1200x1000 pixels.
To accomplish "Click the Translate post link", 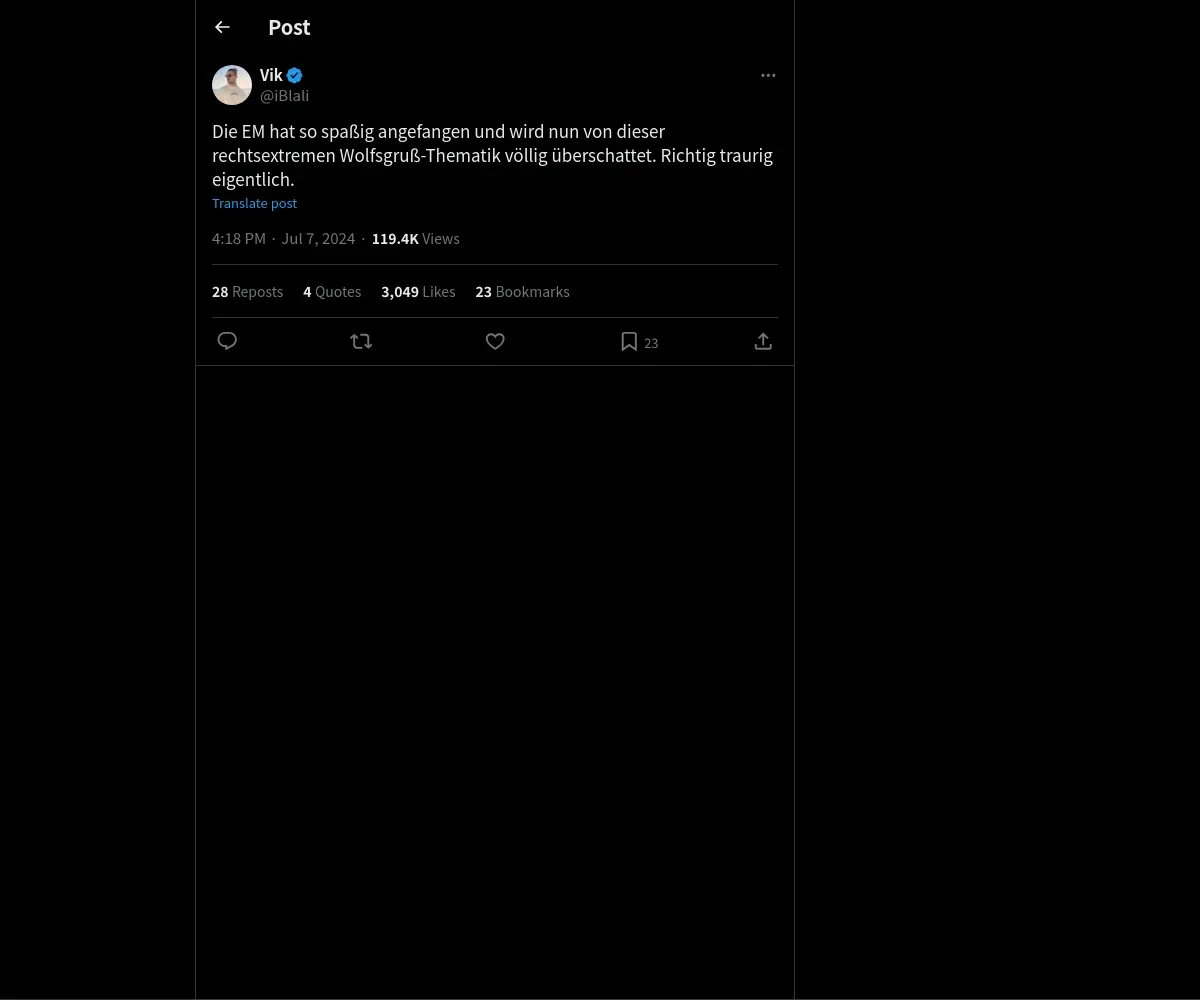I will 254,203.
